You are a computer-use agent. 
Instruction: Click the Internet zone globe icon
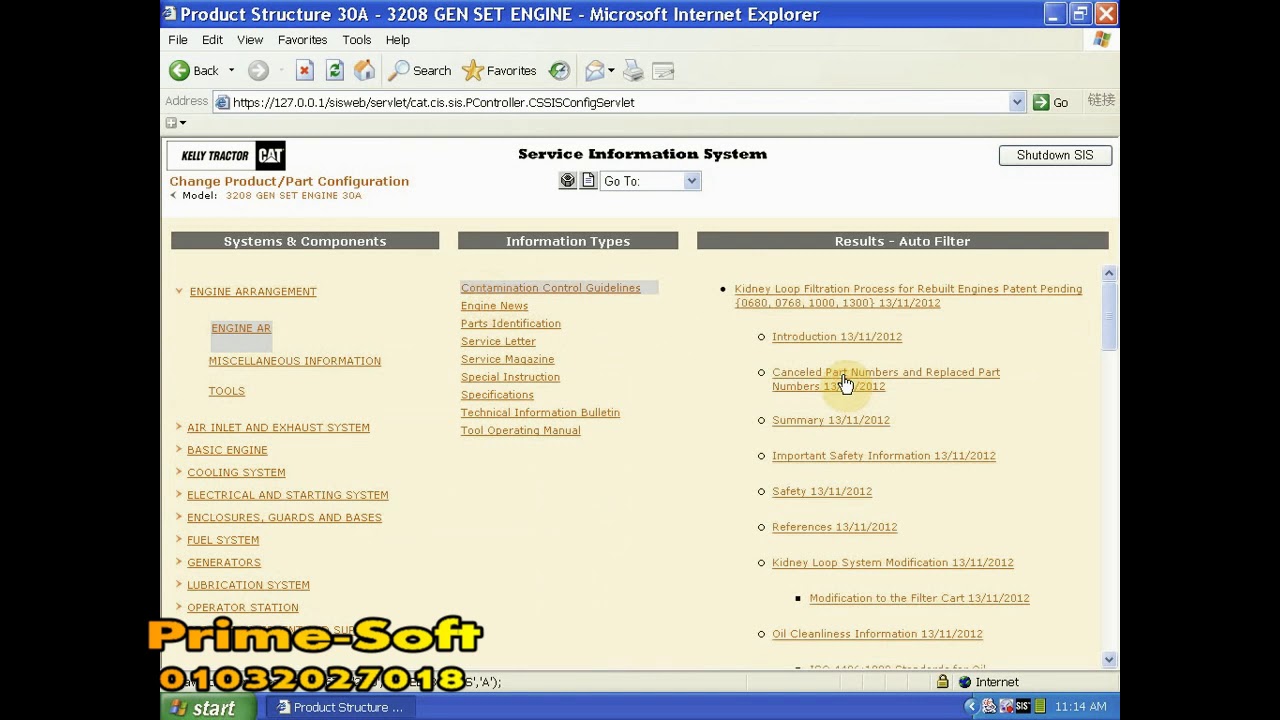coord(964,682)
